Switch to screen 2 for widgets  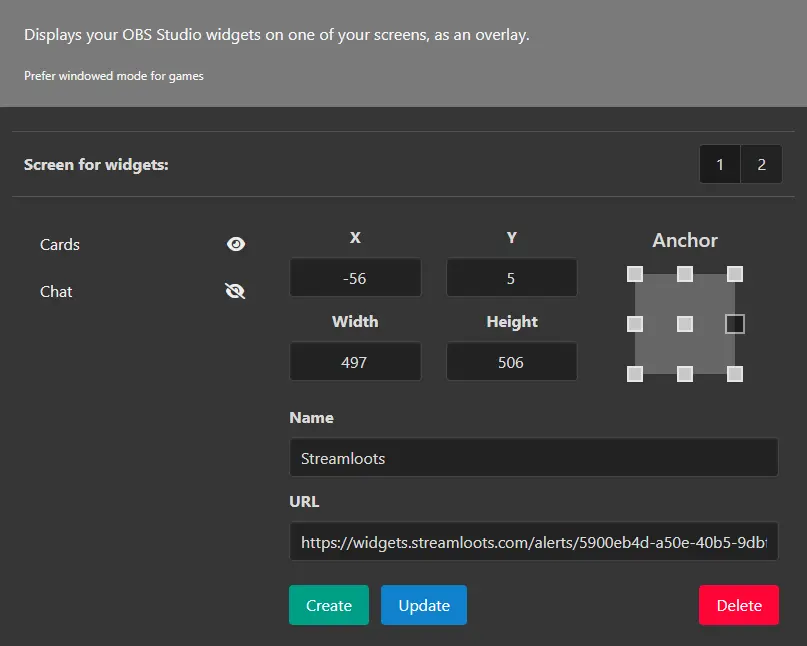click(x=762, y=164)
